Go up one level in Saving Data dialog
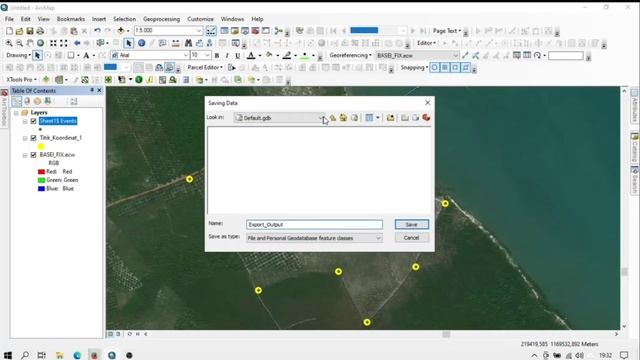The width and height of the screenshot is (640, 360). click(x=333, y=118)
